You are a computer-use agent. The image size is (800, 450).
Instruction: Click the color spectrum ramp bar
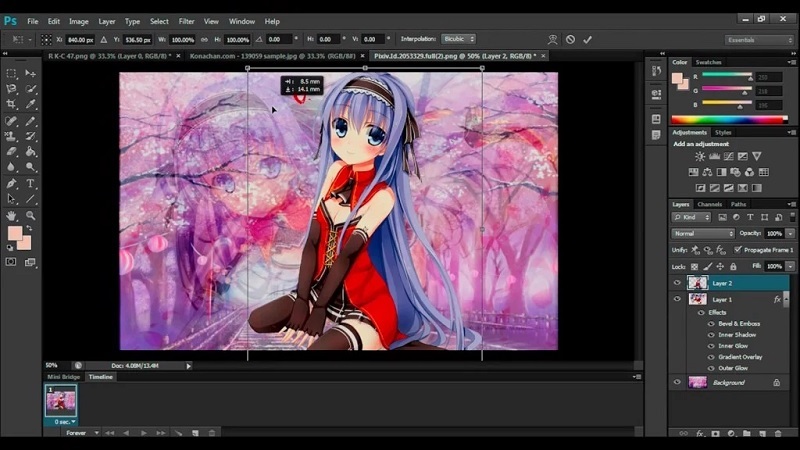click(730, 120)
